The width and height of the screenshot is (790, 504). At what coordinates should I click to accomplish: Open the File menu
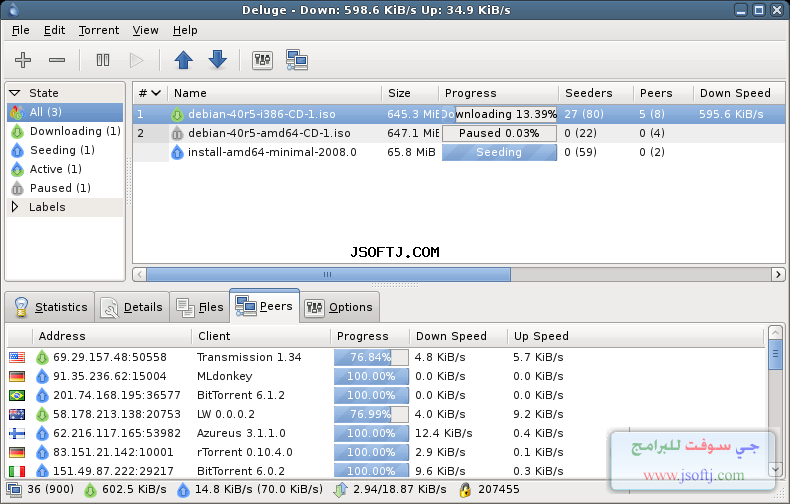coord(21,30)
